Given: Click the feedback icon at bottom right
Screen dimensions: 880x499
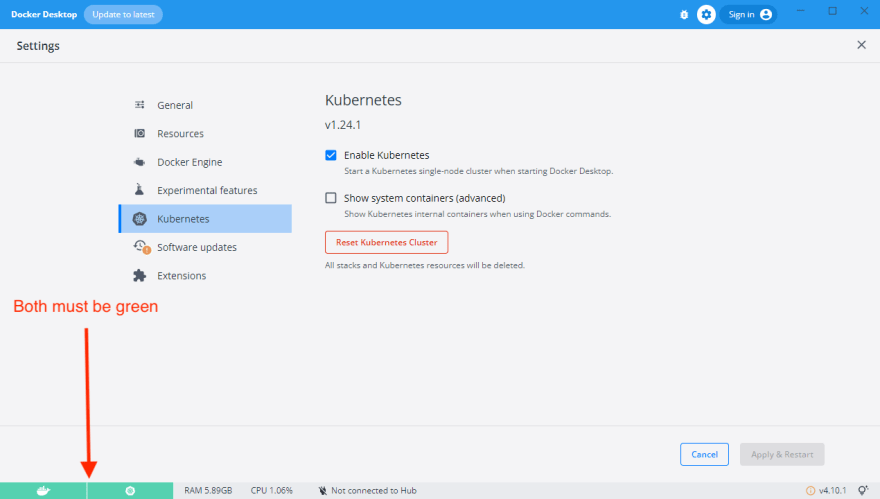Looking at the screenshot, I should [x=863, y=491].
